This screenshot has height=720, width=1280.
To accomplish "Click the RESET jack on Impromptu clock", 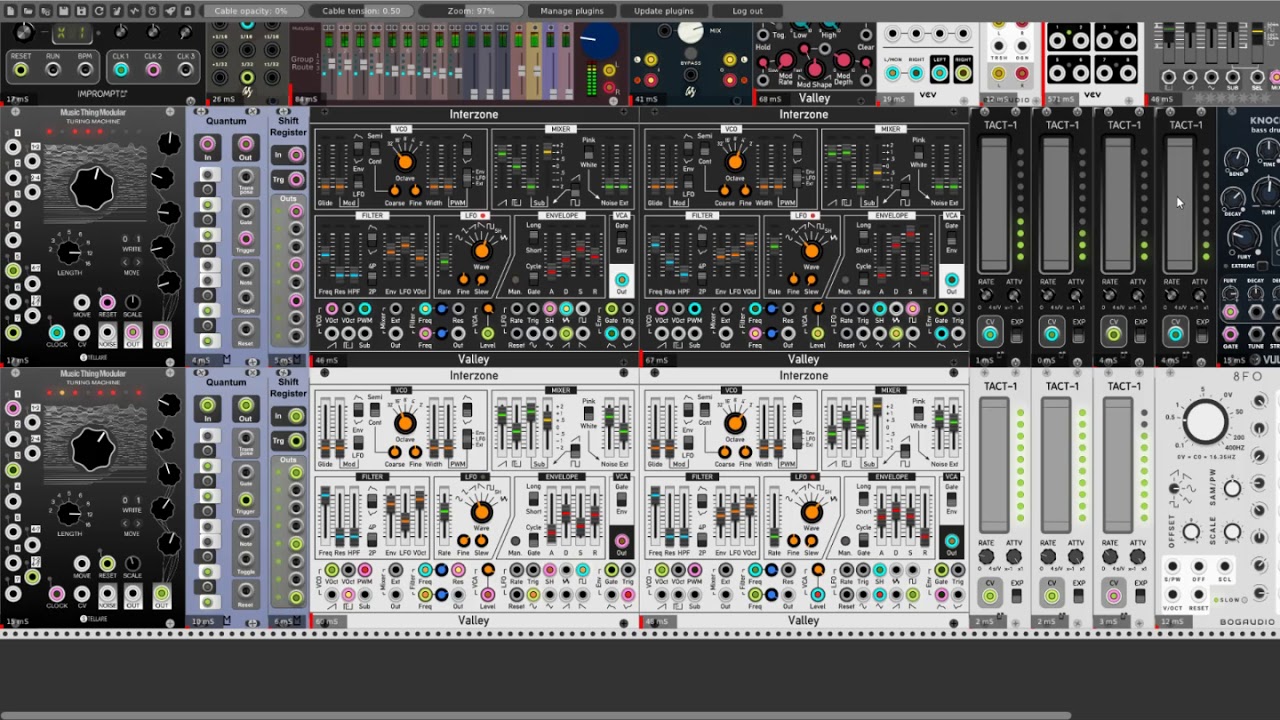I will coord(21,71).
